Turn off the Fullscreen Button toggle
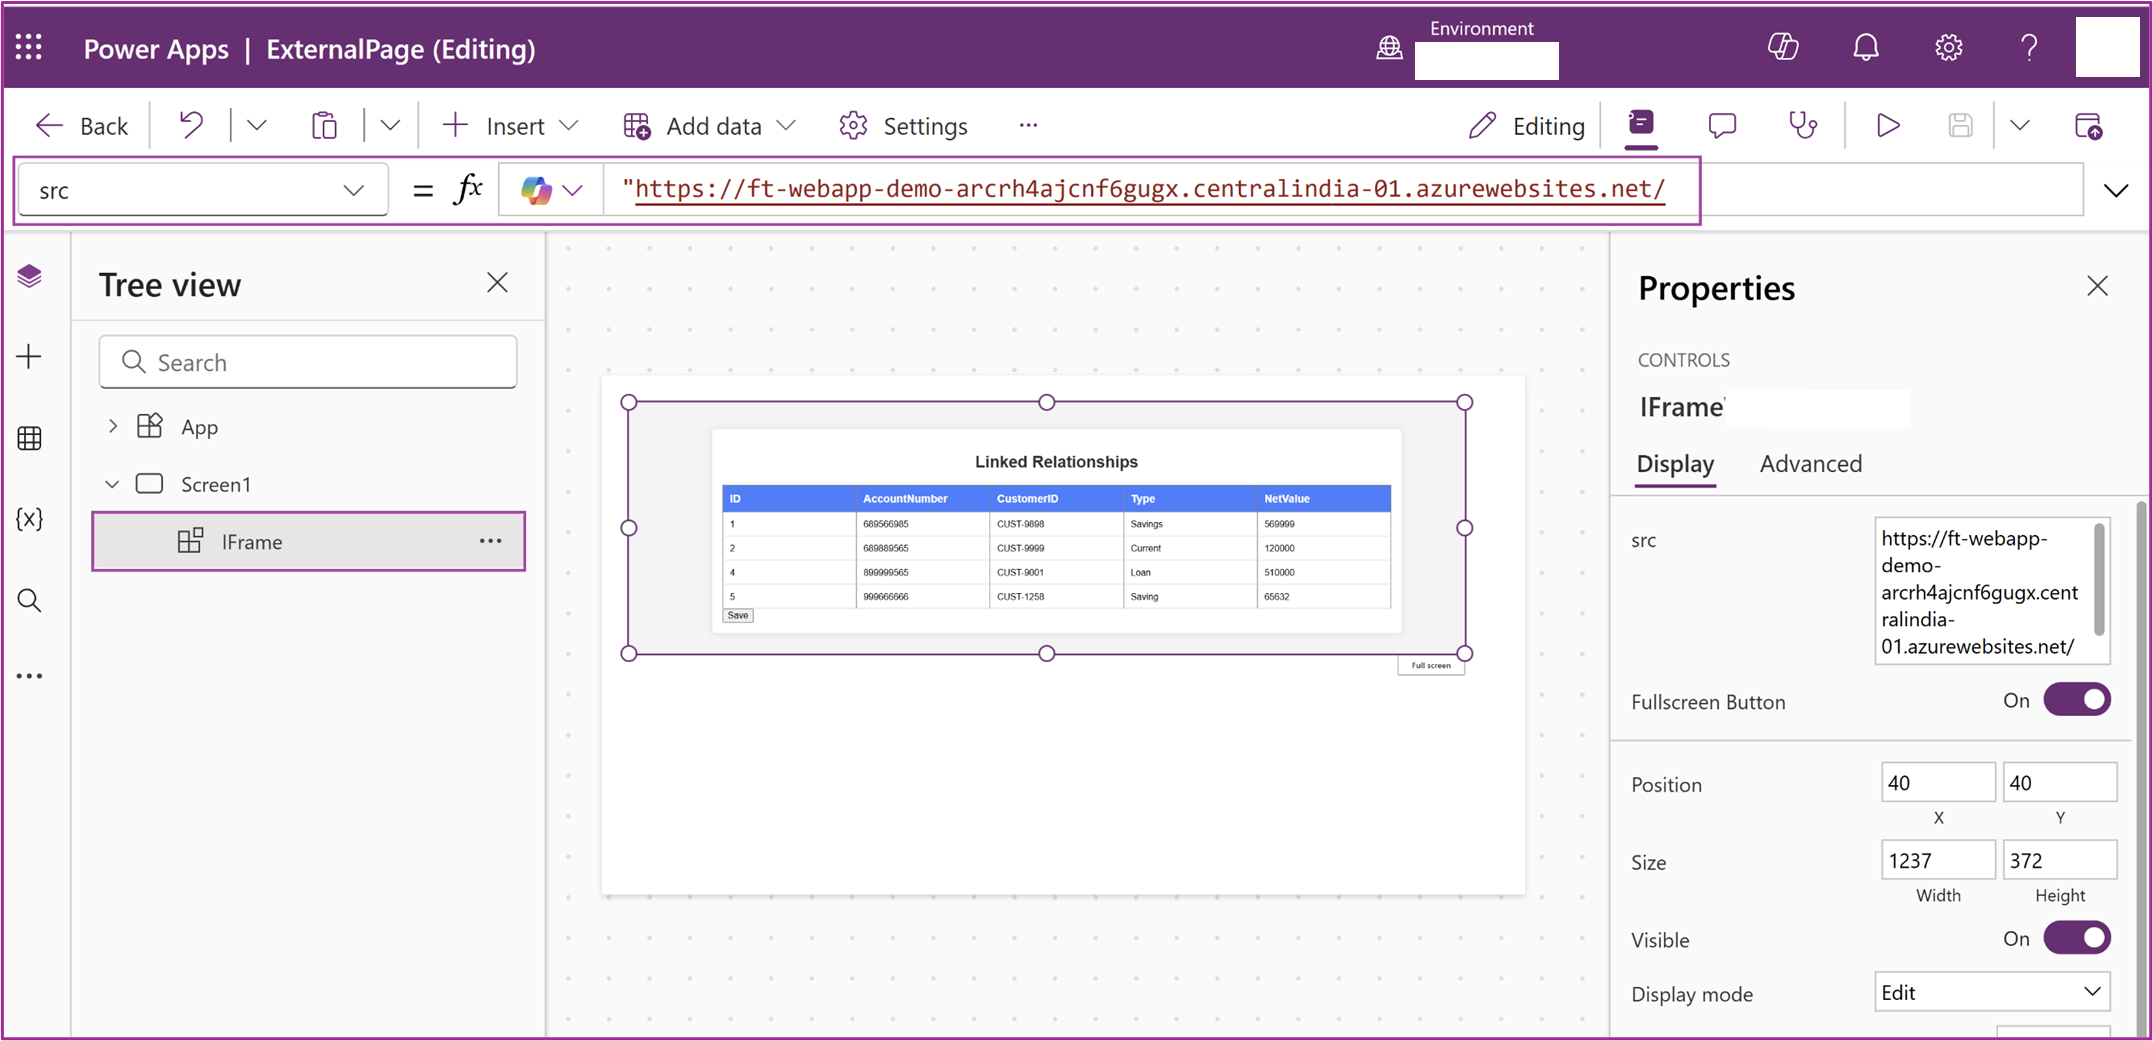This screenshot has height=1041, width=2153. pyautogui.click(x=2077, y=699)
